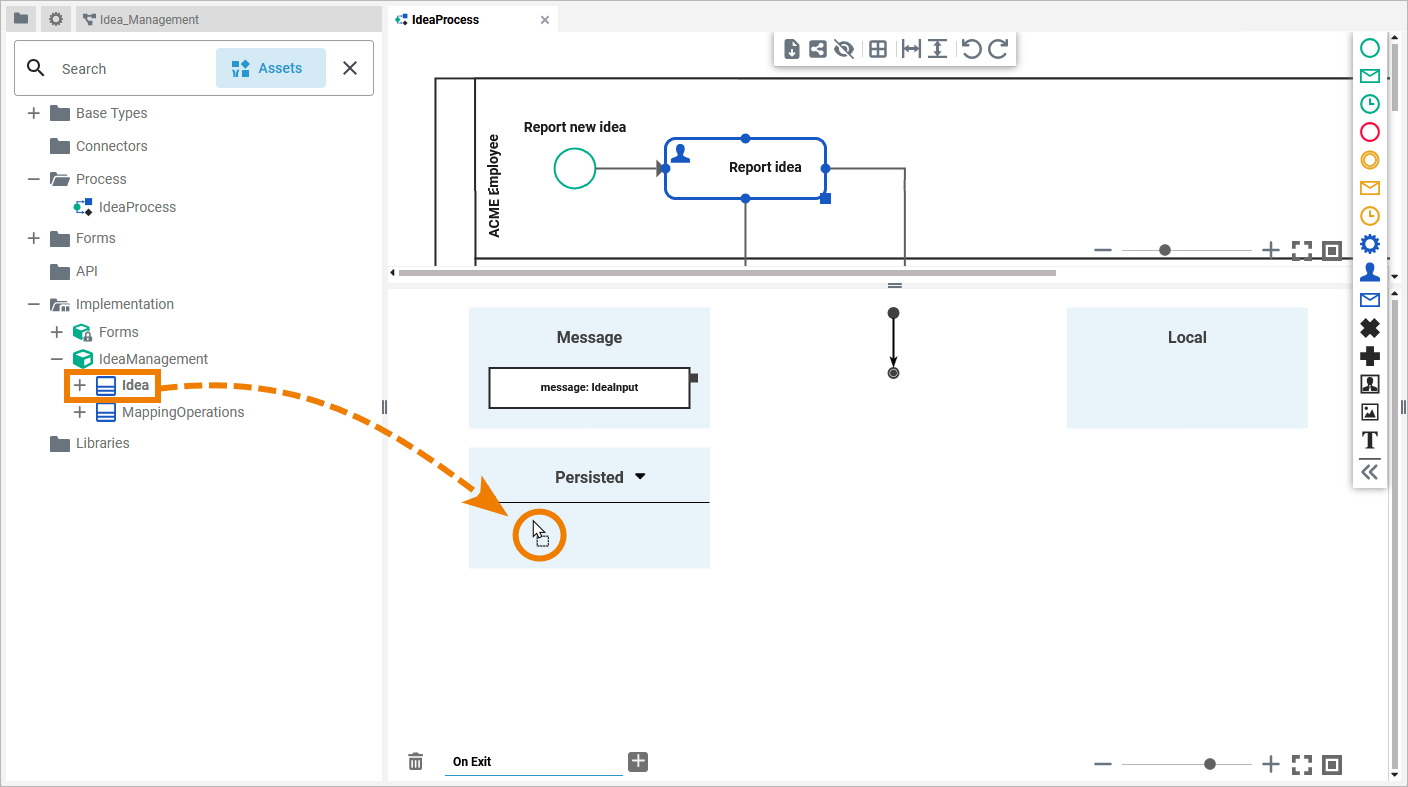
Task: Select the green timer start event icon
Action: [x=1370, y=104]
